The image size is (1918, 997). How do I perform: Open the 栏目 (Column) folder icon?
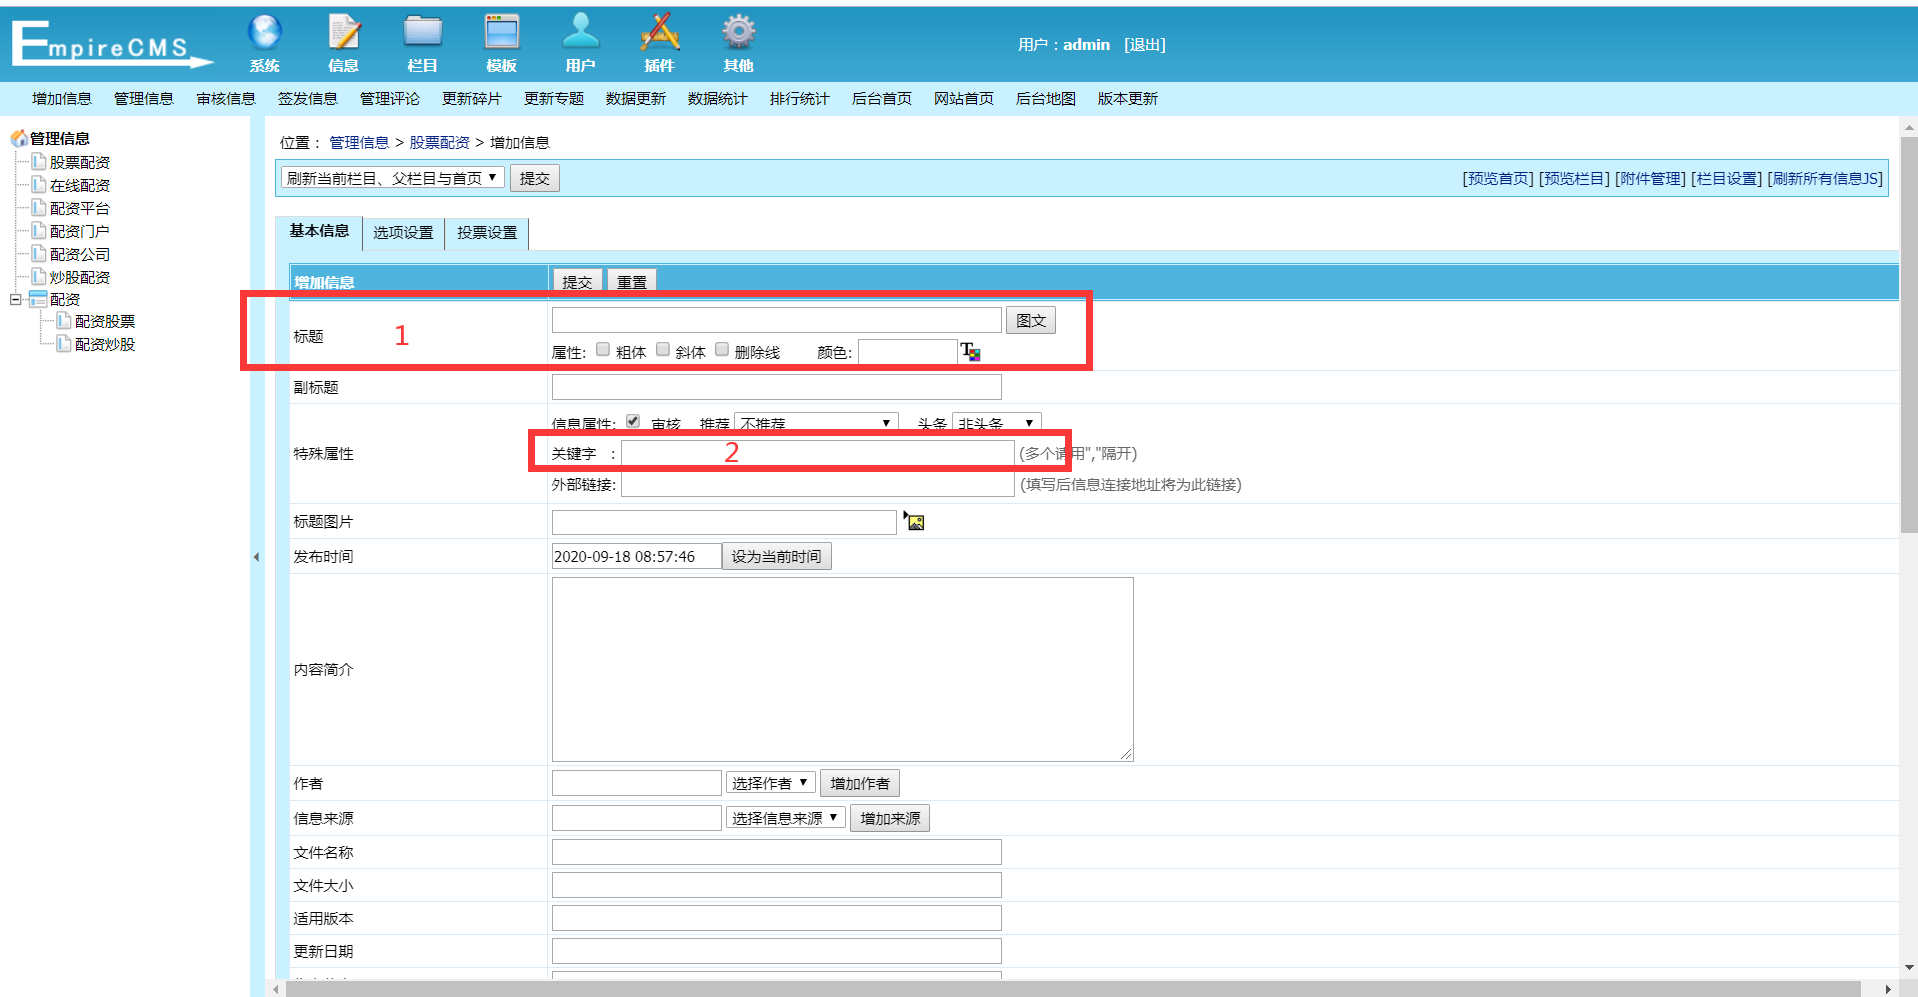click(x=422, y=43)
